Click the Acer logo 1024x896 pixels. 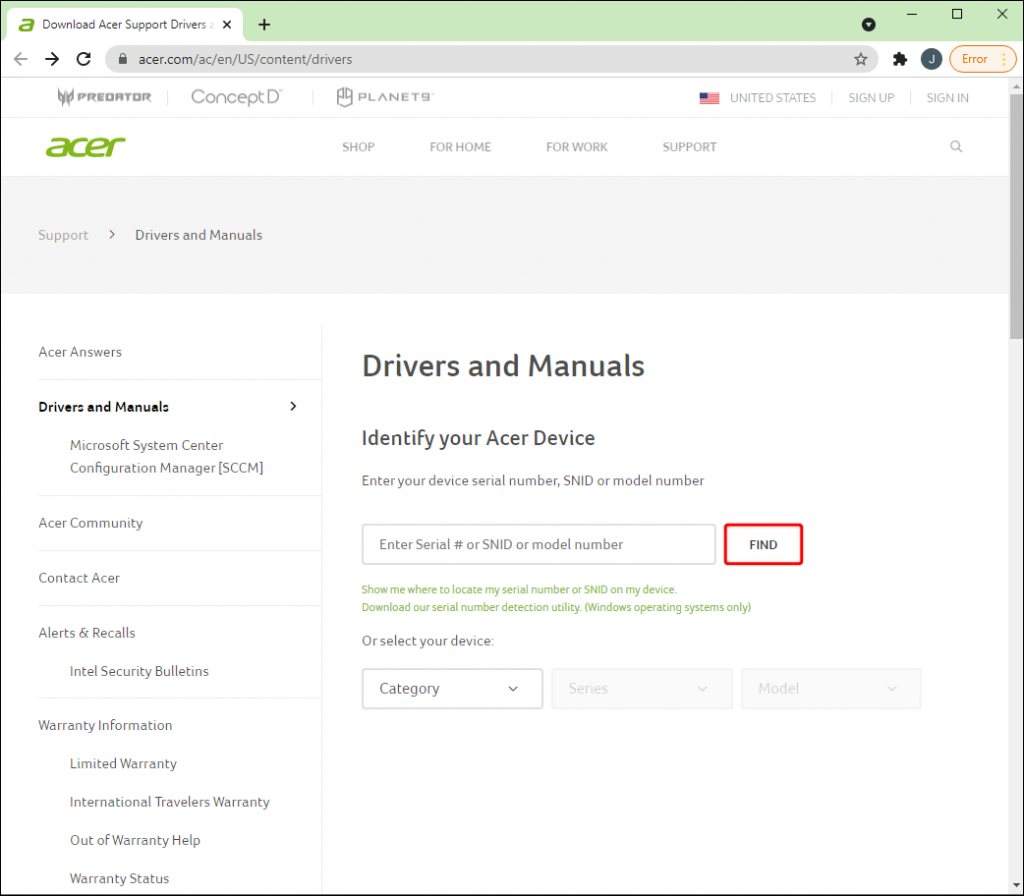point(85,147)
